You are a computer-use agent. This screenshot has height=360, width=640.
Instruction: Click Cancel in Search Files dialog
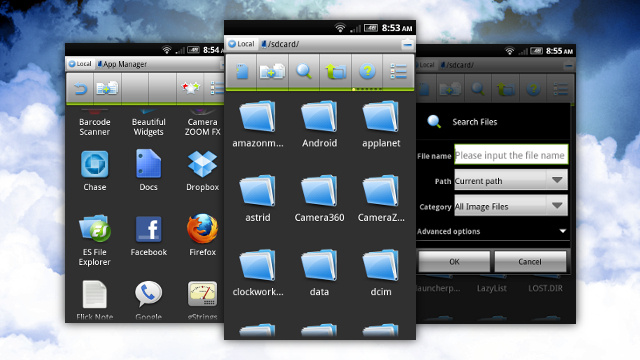tap(530, 262)
